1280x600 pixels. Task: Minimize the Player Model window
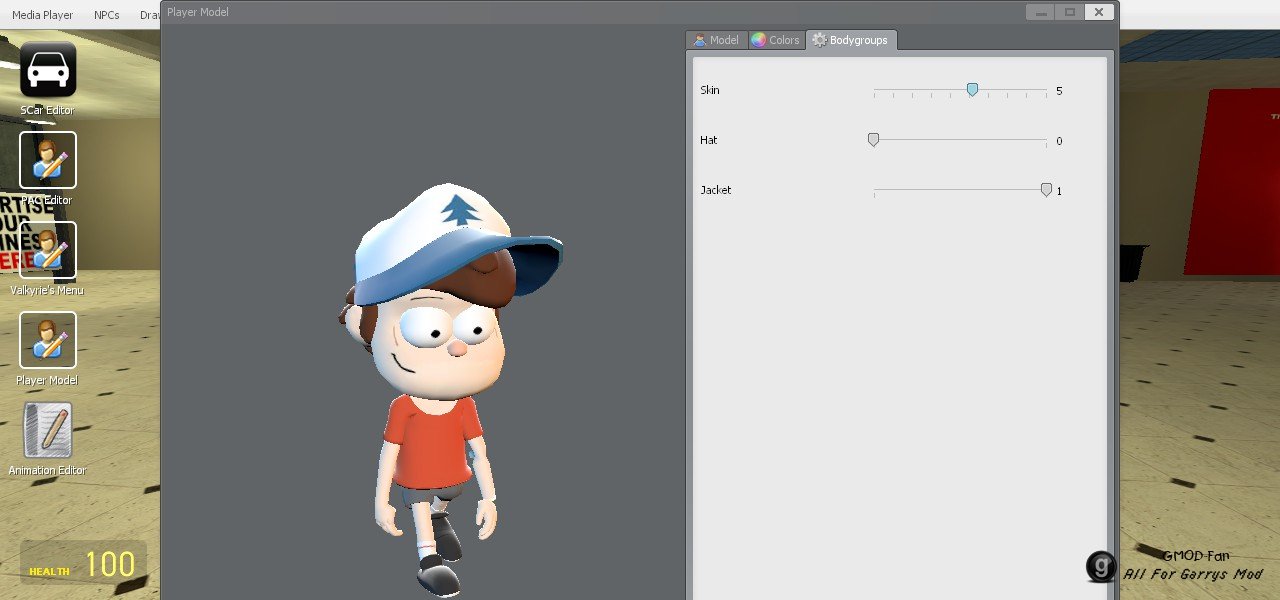[1041, 12]
